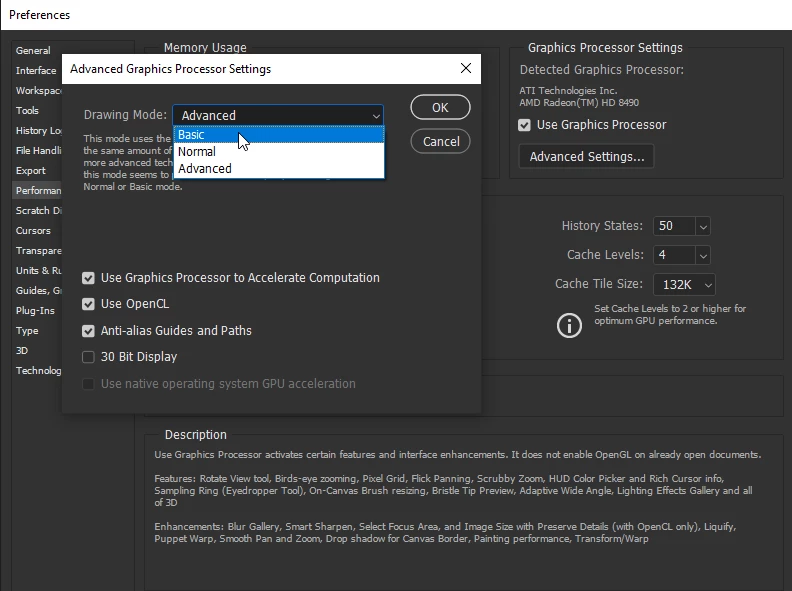Select General in preferences sidebar
This screenshot has height=591, width=792.
pyautogui.click(x=33, y=51)
